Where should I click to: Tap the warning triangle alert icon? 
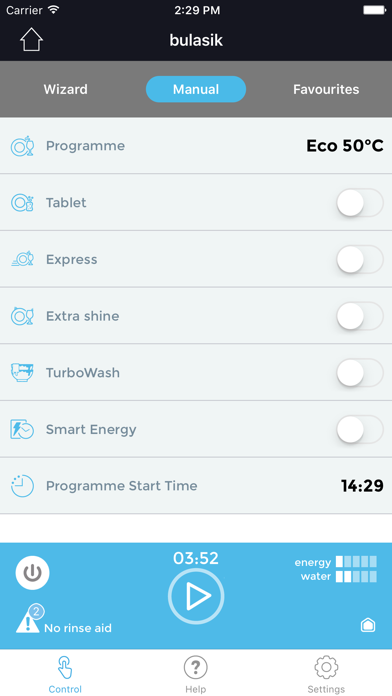pyautogui.click(x=28, y=622)
